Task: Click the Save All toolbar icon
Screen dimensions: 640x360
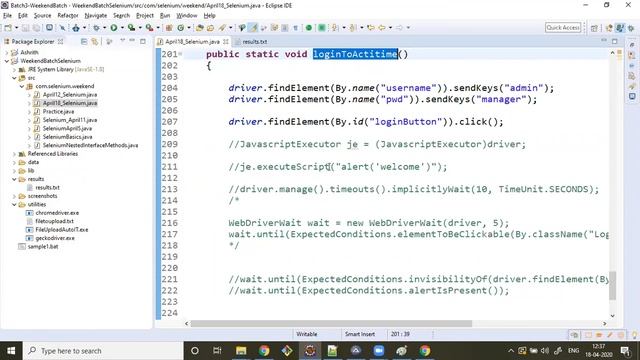Action: 36,28
